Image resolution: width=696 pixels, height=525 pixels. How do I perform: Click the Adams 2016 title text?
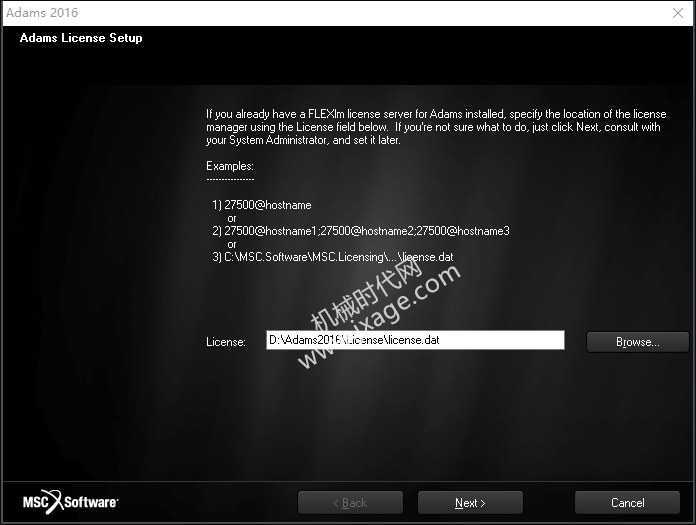pyautogui.click(x=42, y=12)
